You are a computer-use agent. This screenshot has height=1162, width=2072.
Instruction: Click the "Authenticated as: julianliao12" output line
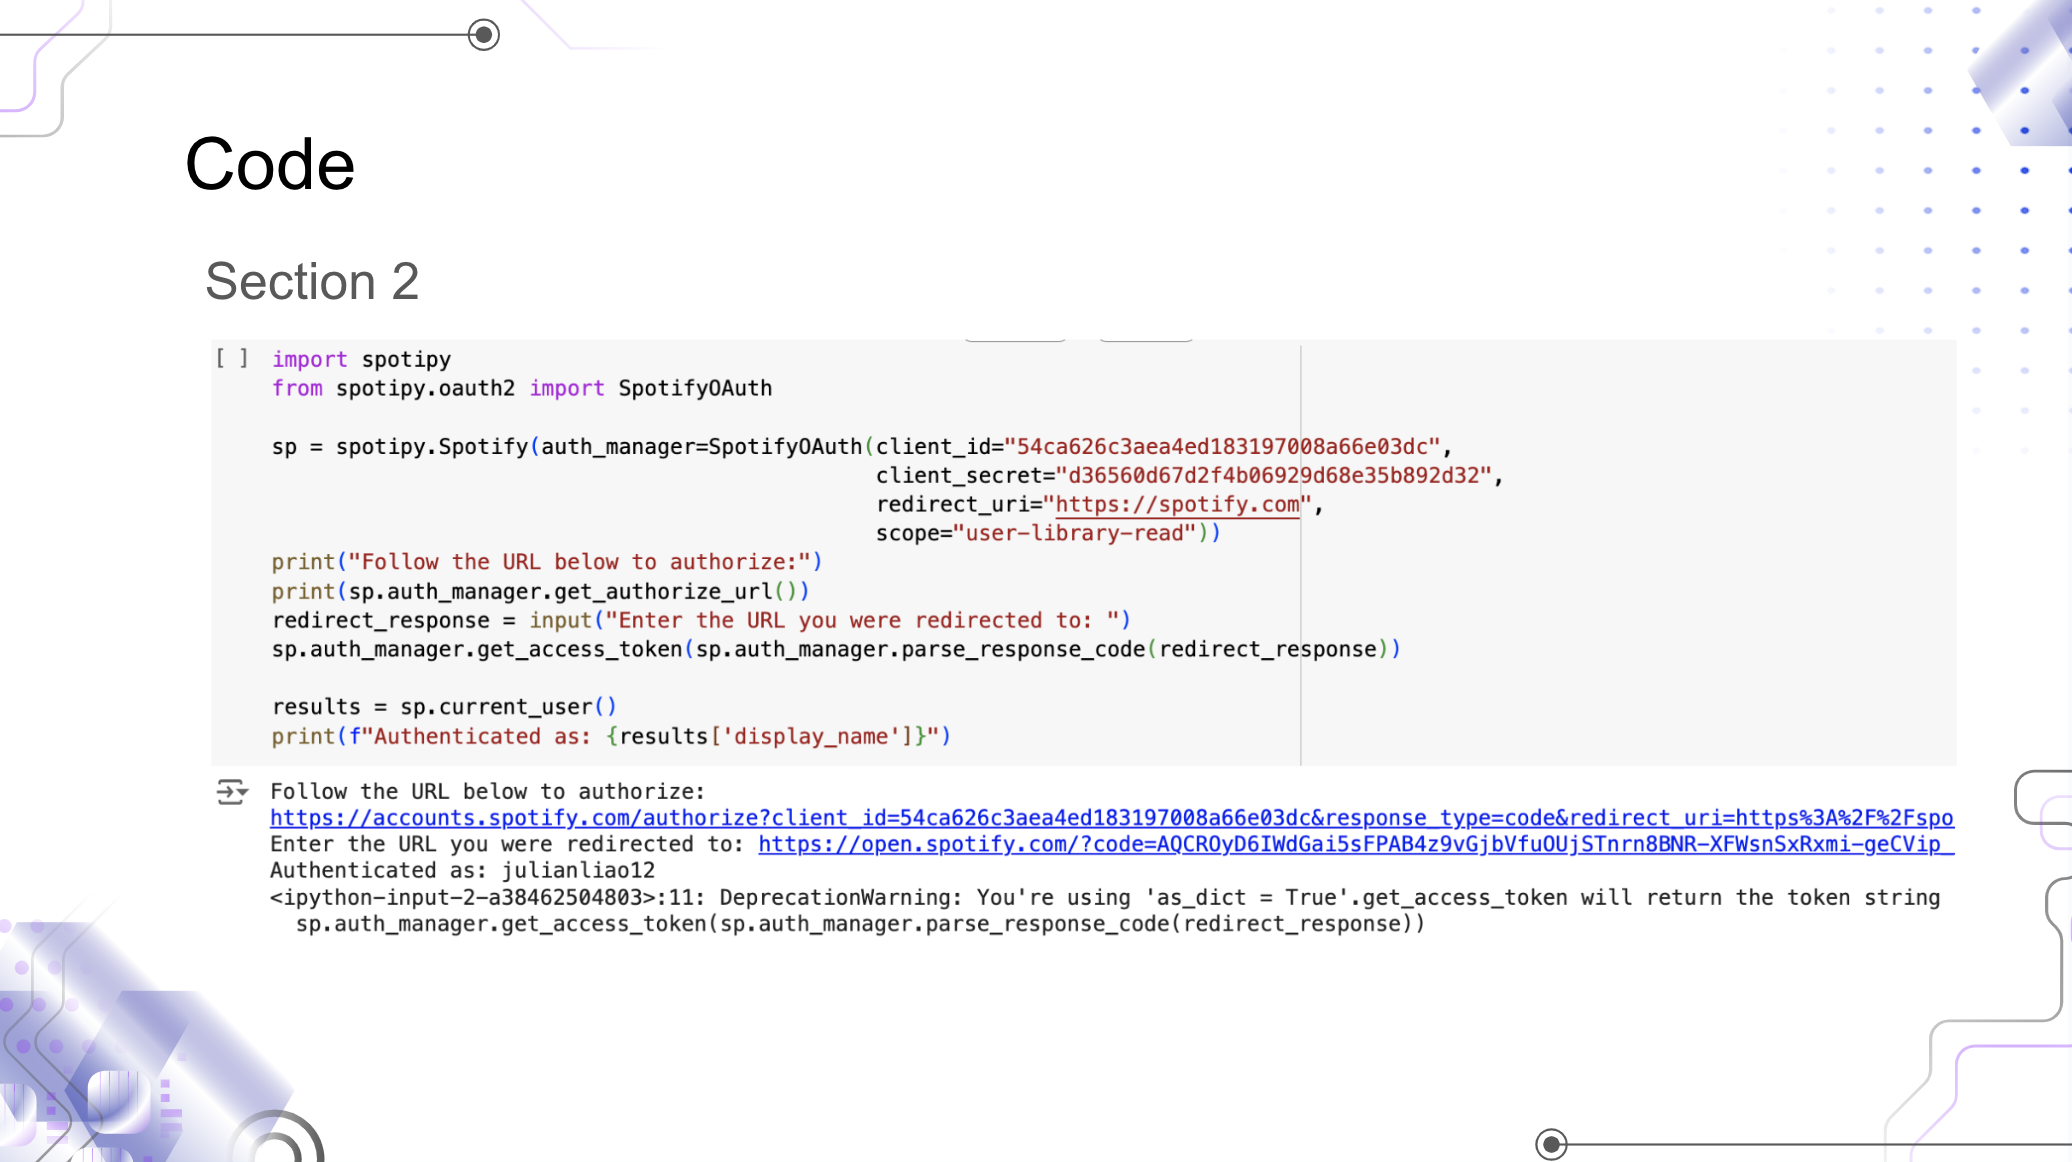[462, 871]
